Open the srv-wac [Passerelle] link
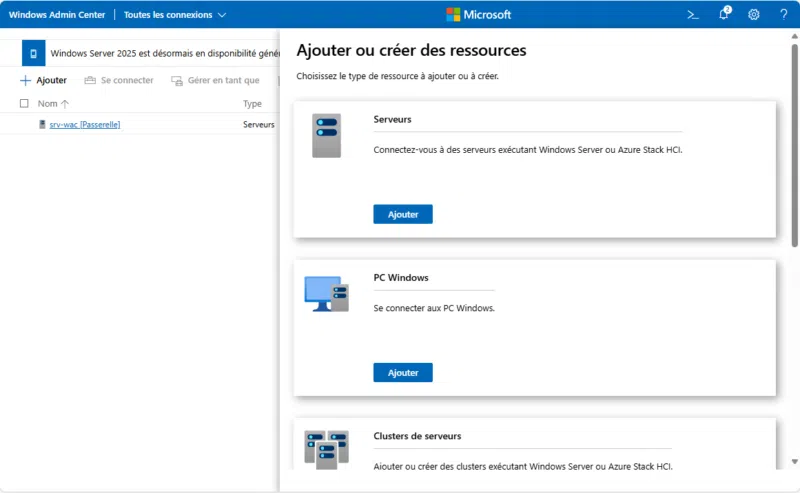The width and height of the screenshot is (800, 493). (84, 124)
